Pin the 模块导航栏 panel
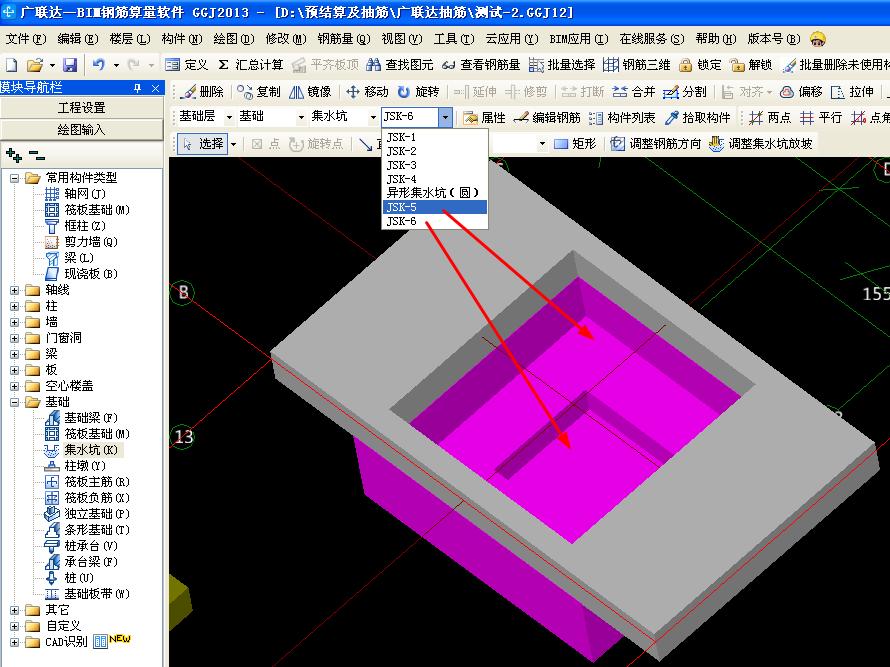Screen dimensions: 890x667 (x=137, y=88)
